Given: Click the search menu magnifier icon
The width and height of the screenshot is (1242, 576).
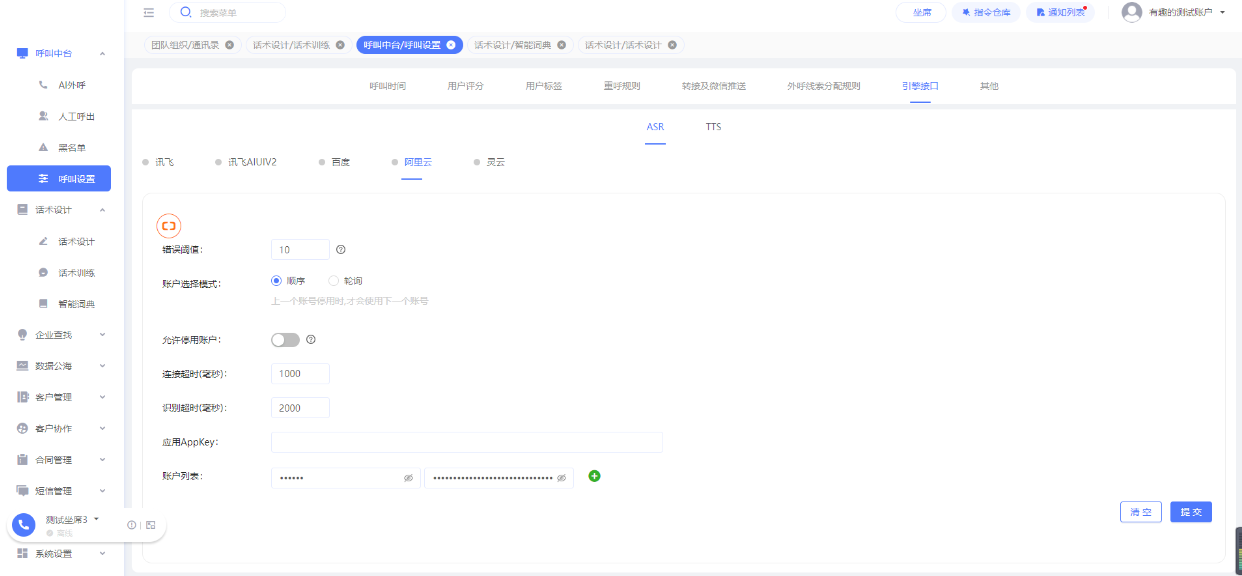Looking at the screenshot, I should coord(186,13).
